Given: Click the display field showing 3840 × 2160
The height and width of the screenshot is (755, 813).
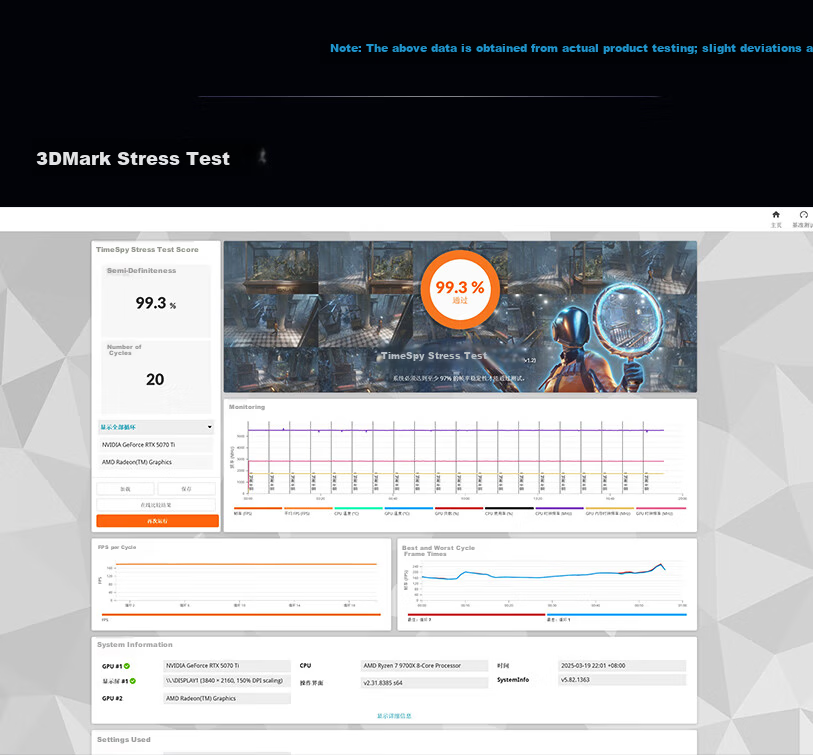Looking at the screenshot, I should point(227,681).
